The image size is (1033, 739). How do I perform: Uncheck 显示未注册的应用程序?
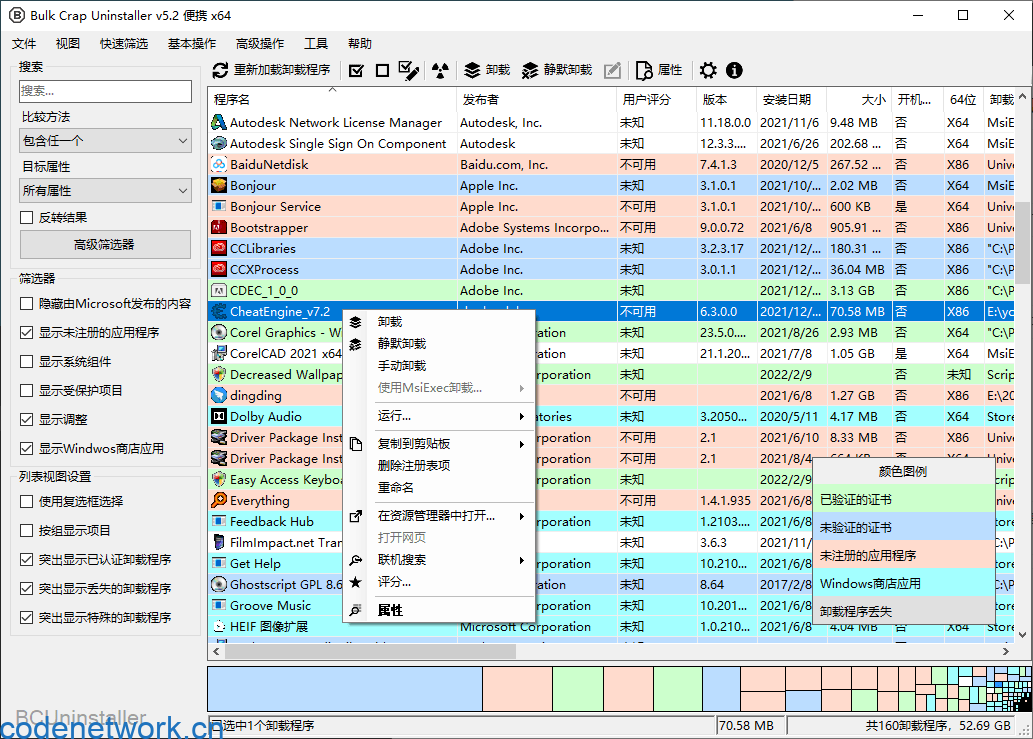27,333
